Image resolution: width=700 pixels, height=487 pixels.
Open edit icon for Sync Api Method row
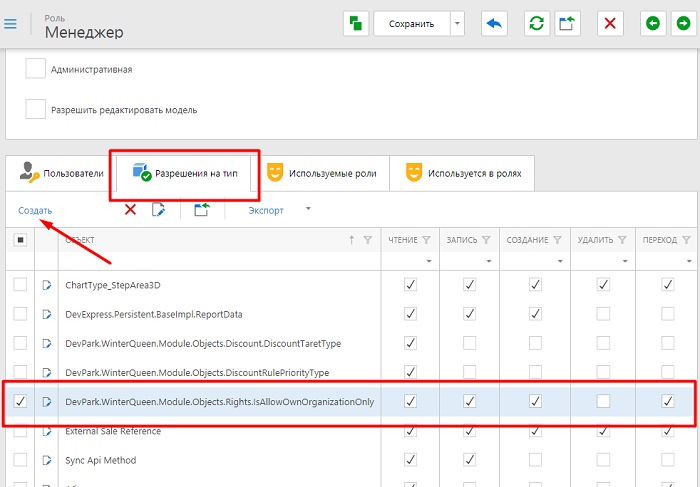tap(46, 460)
